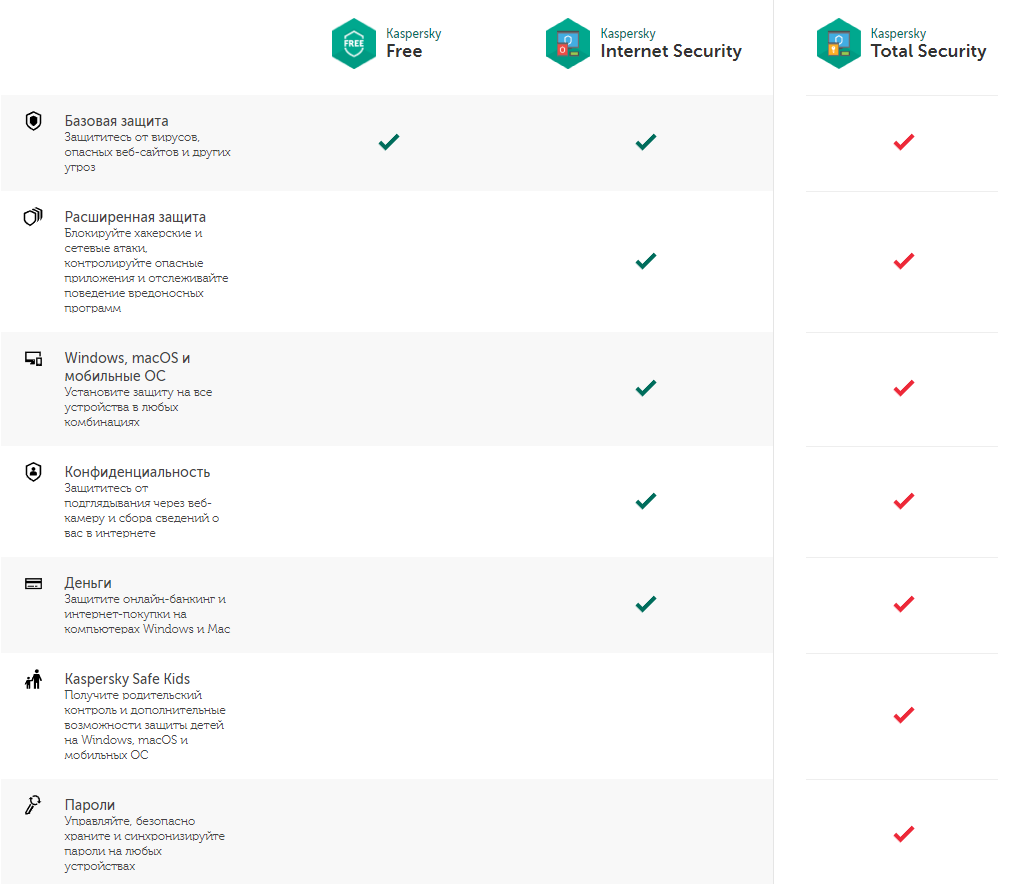The width and height of the screenshot is (1029, 884).
Task: Click the Расширенная защита feature heading
Action: 135,217
